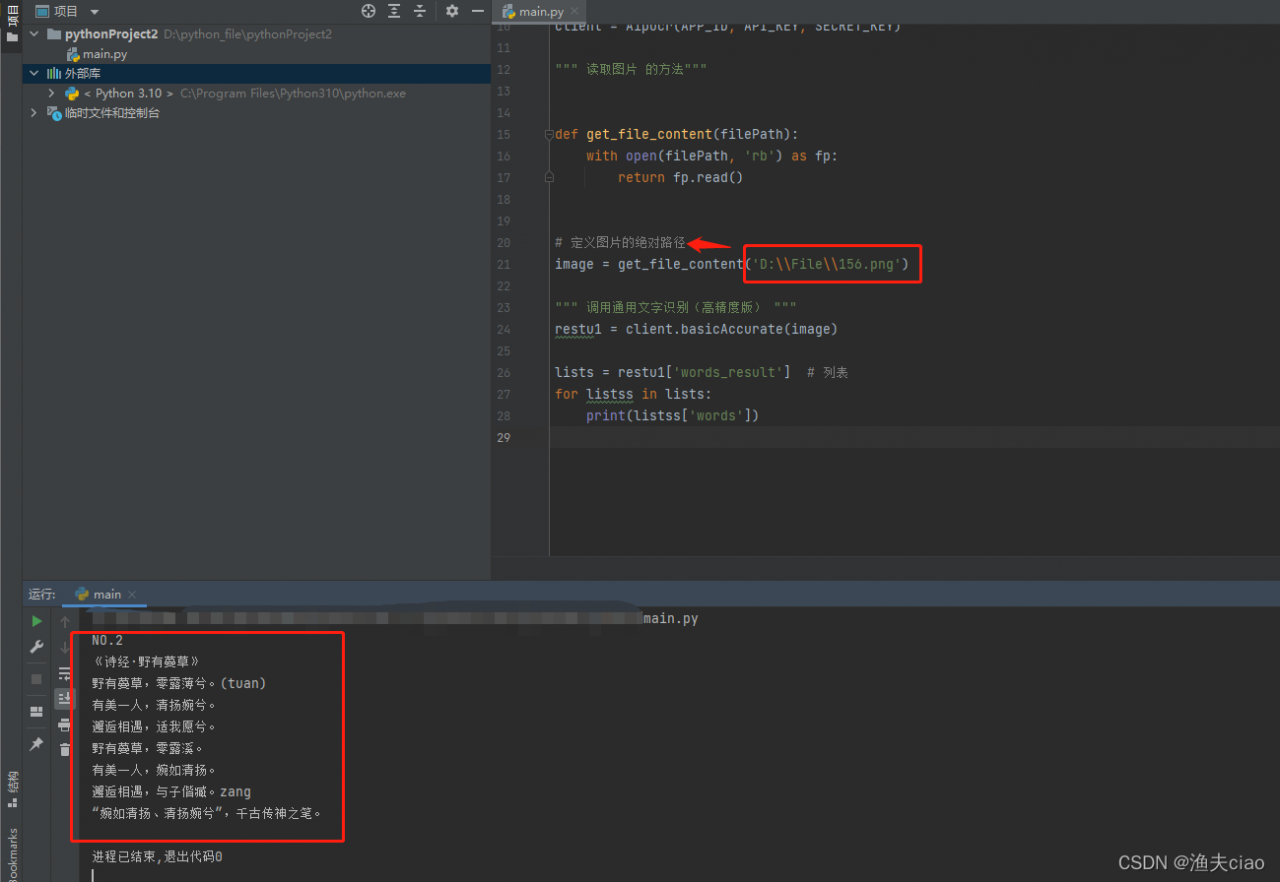Open run configuration via wrench icon
This screenshot has width=1280, height=882.
point(37,647)
